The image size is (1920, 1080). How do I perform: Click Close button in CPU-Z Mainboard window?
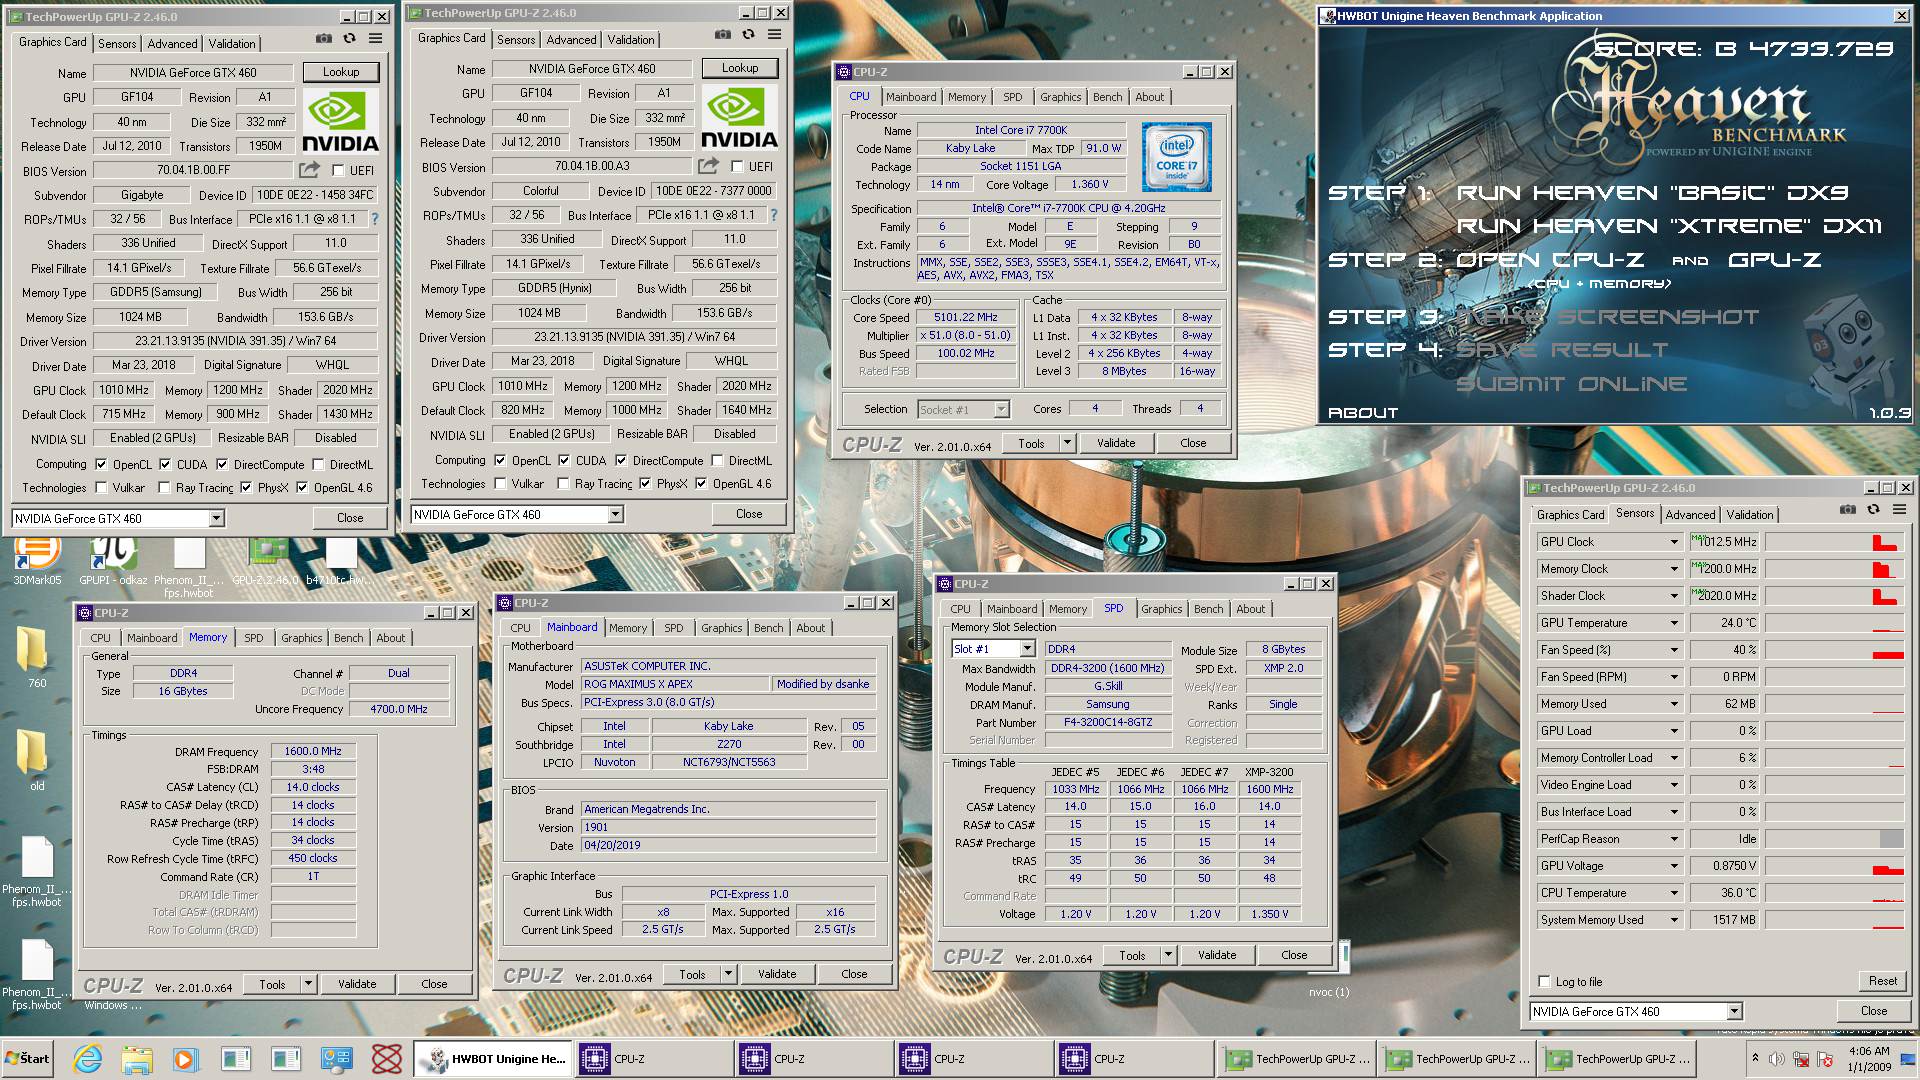tap(854, 974)
